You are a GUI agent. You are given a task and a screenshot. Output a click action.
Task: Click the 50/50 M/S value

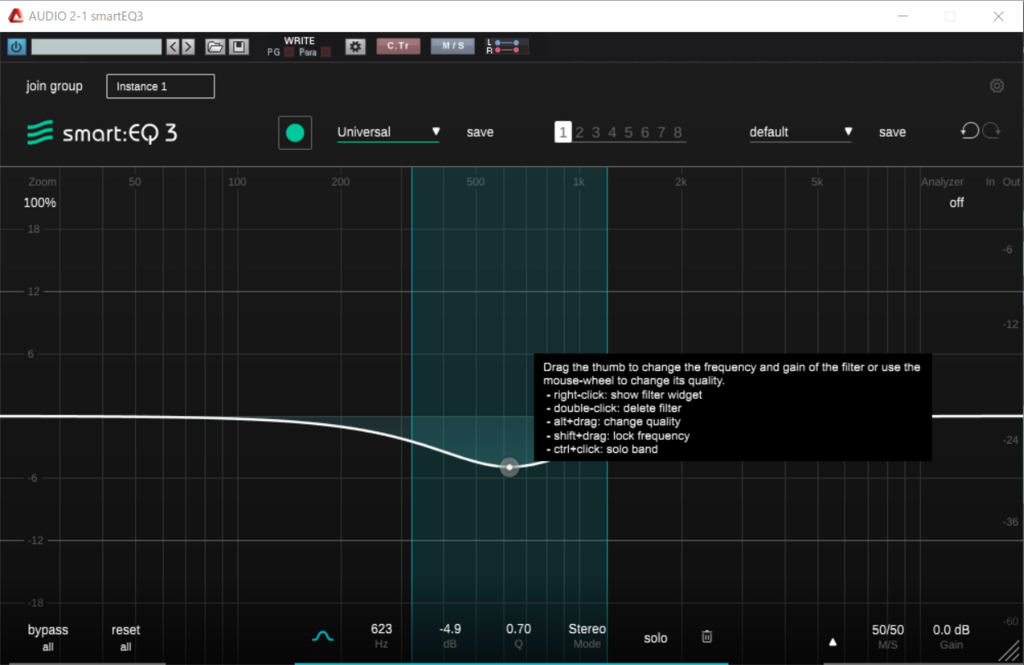[x=888, y=630]
